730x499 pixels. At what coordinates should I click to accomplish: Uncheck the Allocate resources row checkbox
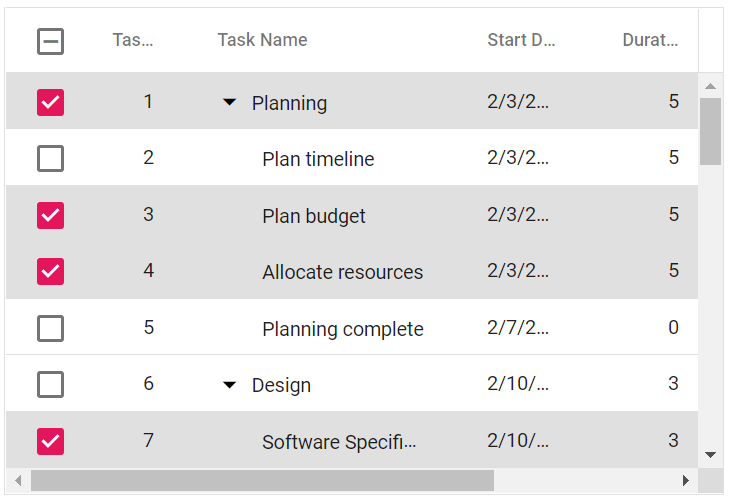50,271
